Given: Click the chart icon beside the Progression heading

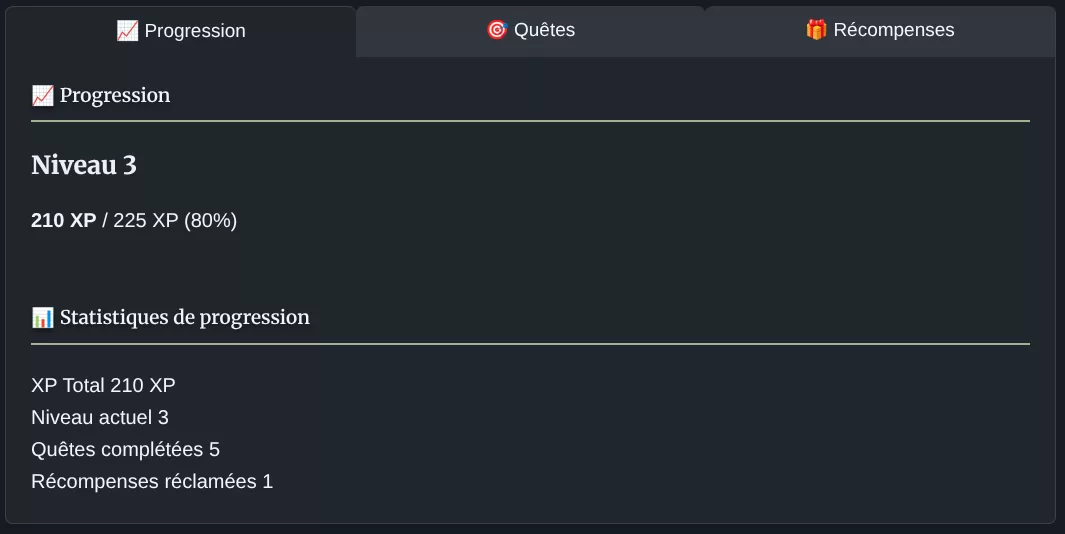Looking at the screenshot, I should click(x=42, y=96).
